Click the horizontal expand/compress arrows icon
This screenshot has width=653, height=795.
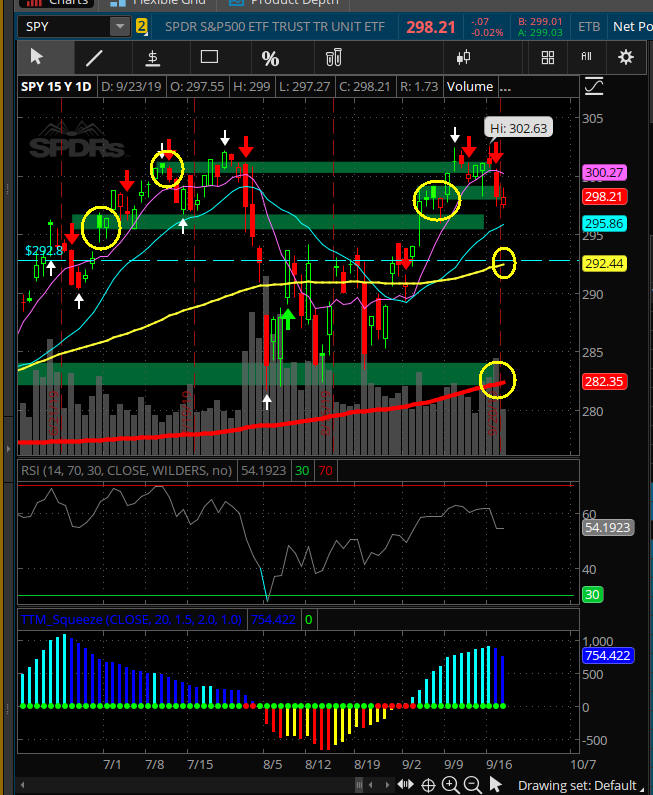point(406,784)
